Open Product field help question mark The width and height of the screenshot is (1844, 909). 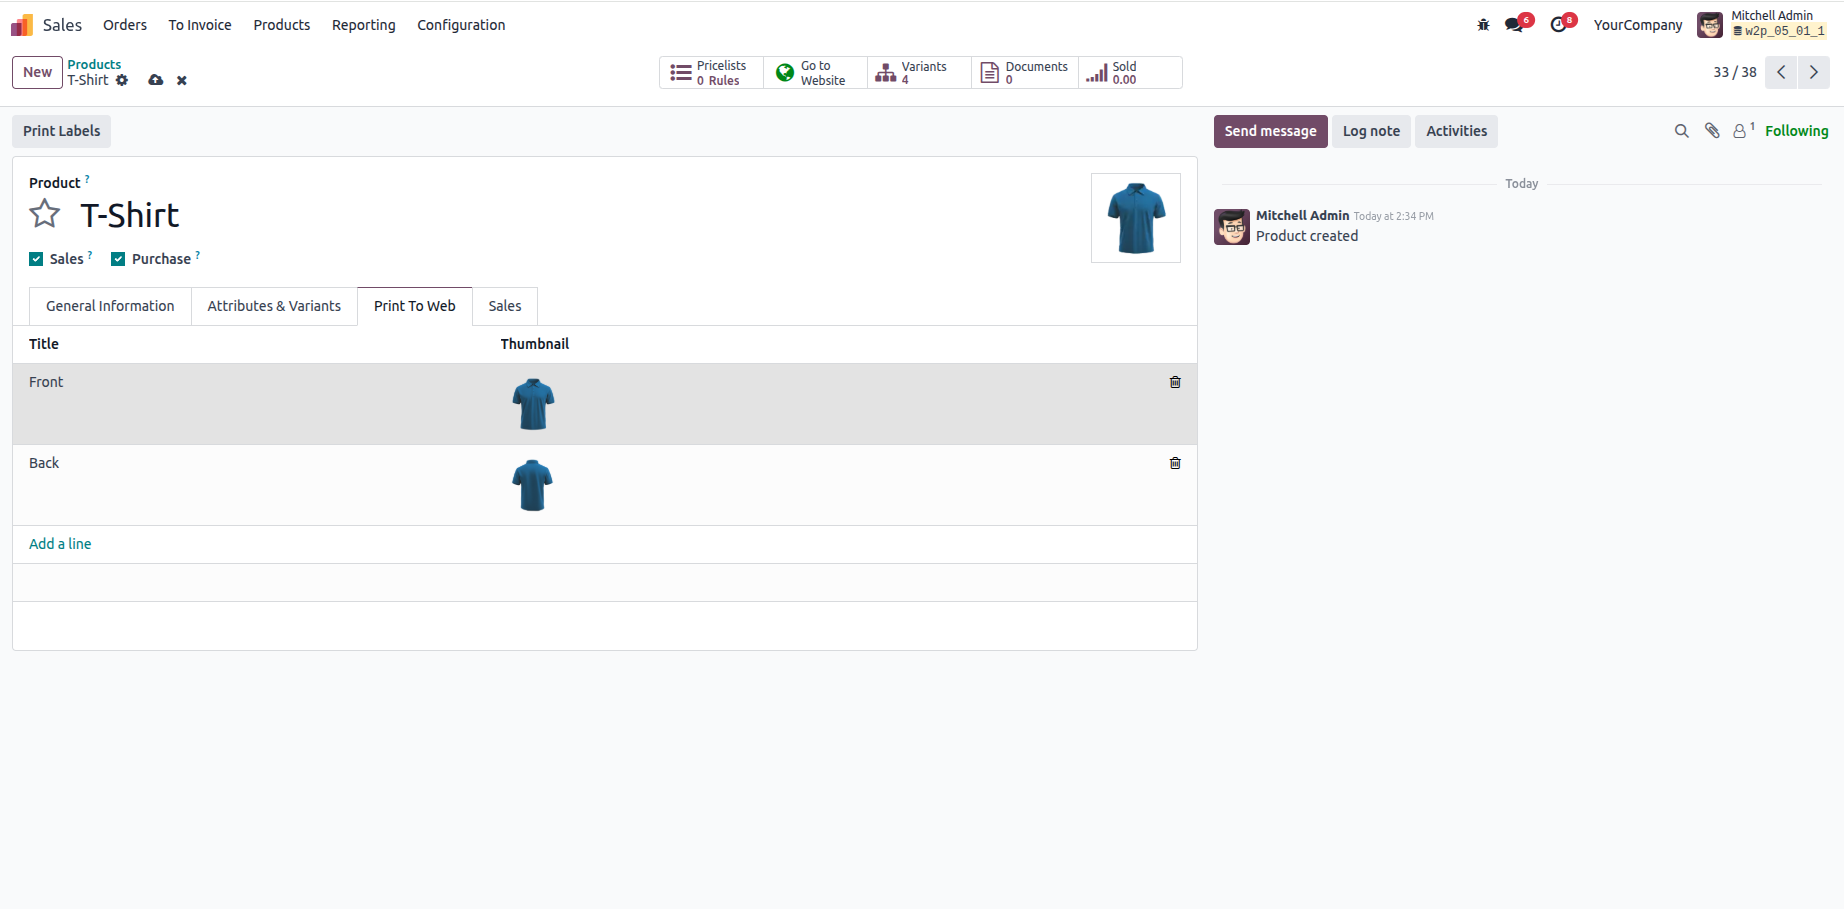pyautogui.click(x=87, y=179)
